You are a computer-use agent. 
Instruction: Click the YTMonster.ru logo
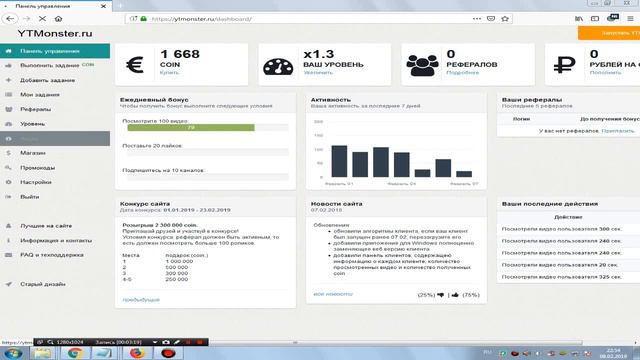pos(55,33)
